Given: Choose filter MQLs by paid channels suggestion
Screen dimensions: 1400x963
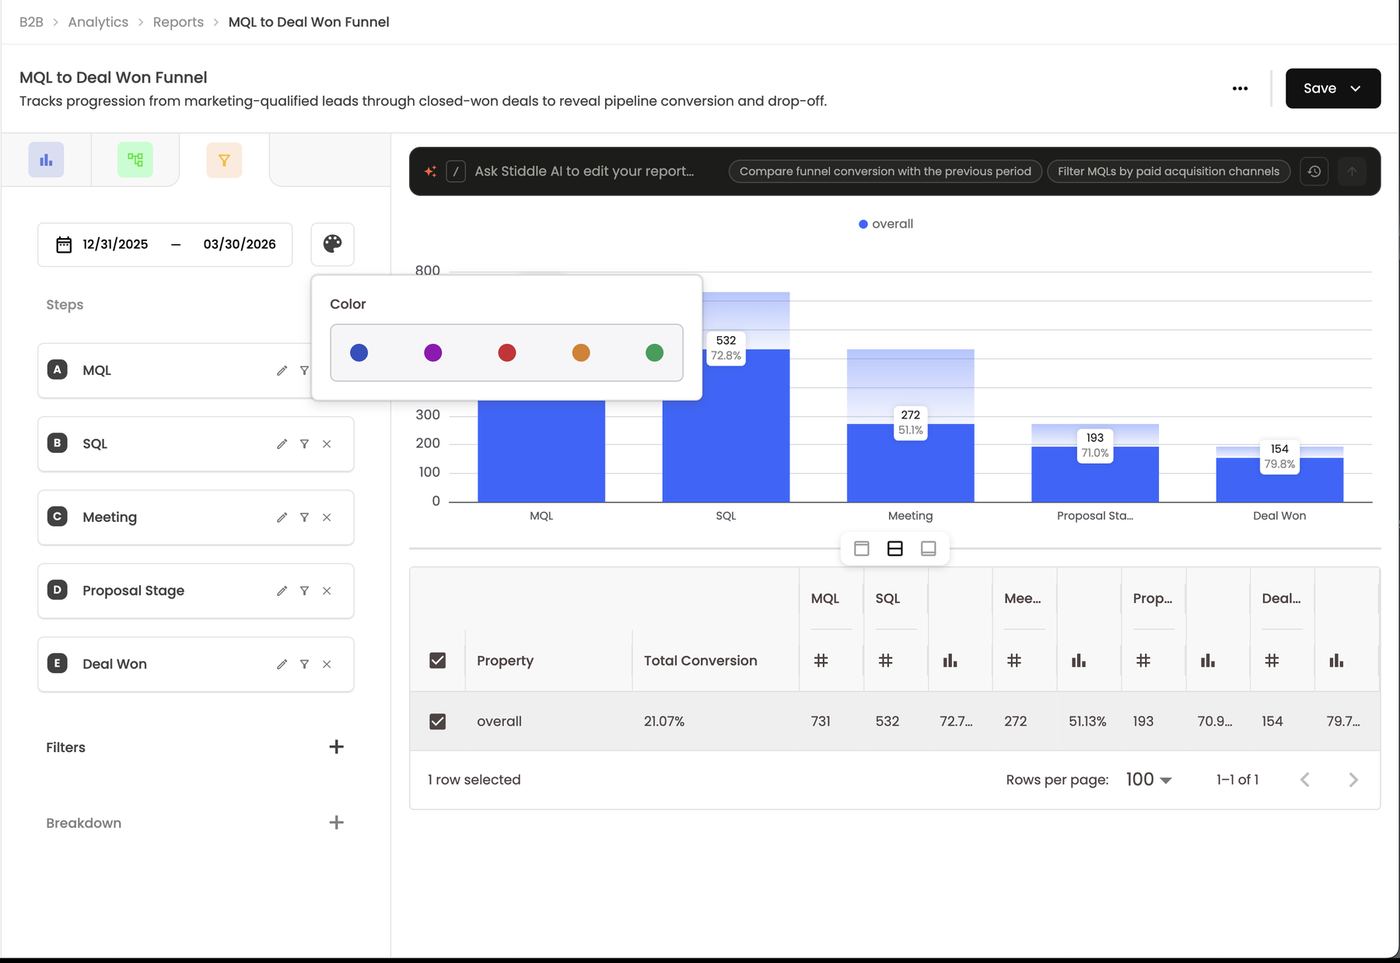Looking at the screenshot, I should [1169, 171].
